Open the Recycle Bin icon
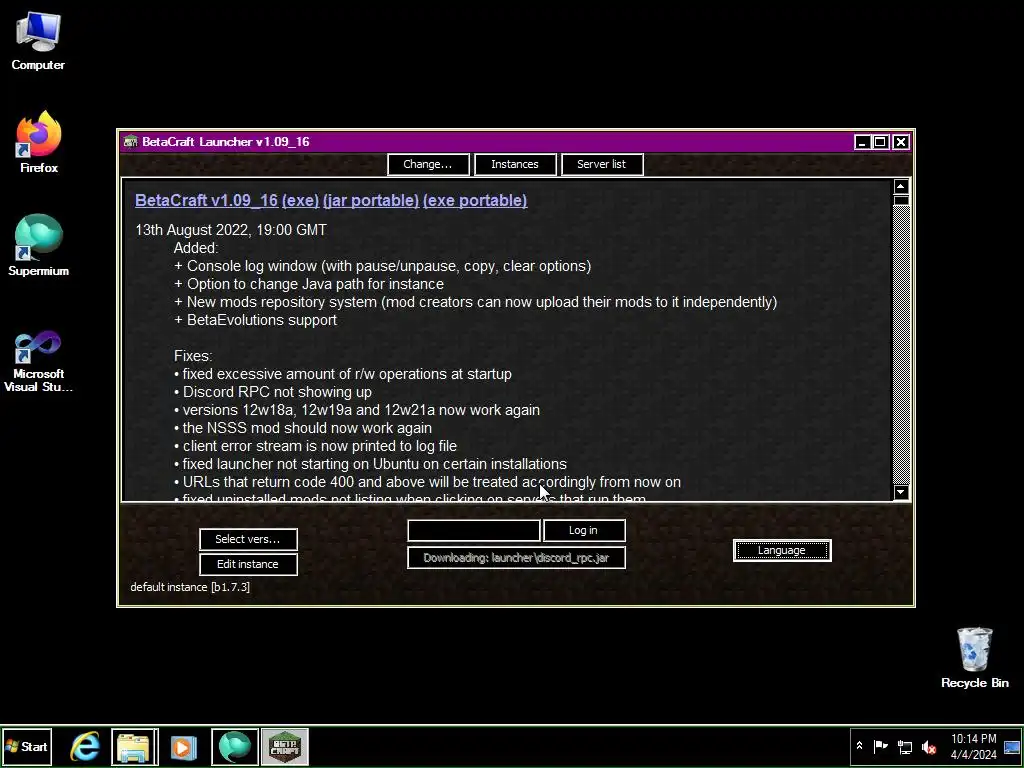1024x768 pixels. (x=974, y=658)
